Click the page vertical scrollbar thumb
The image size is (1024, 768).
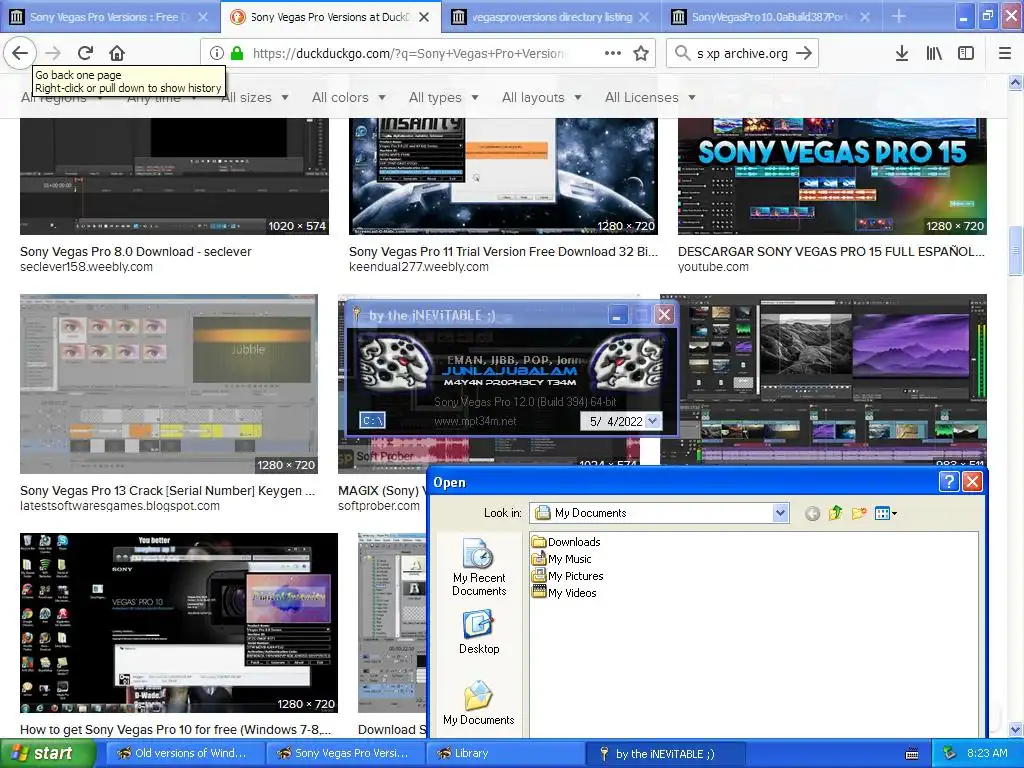[x=1015, y=251]
